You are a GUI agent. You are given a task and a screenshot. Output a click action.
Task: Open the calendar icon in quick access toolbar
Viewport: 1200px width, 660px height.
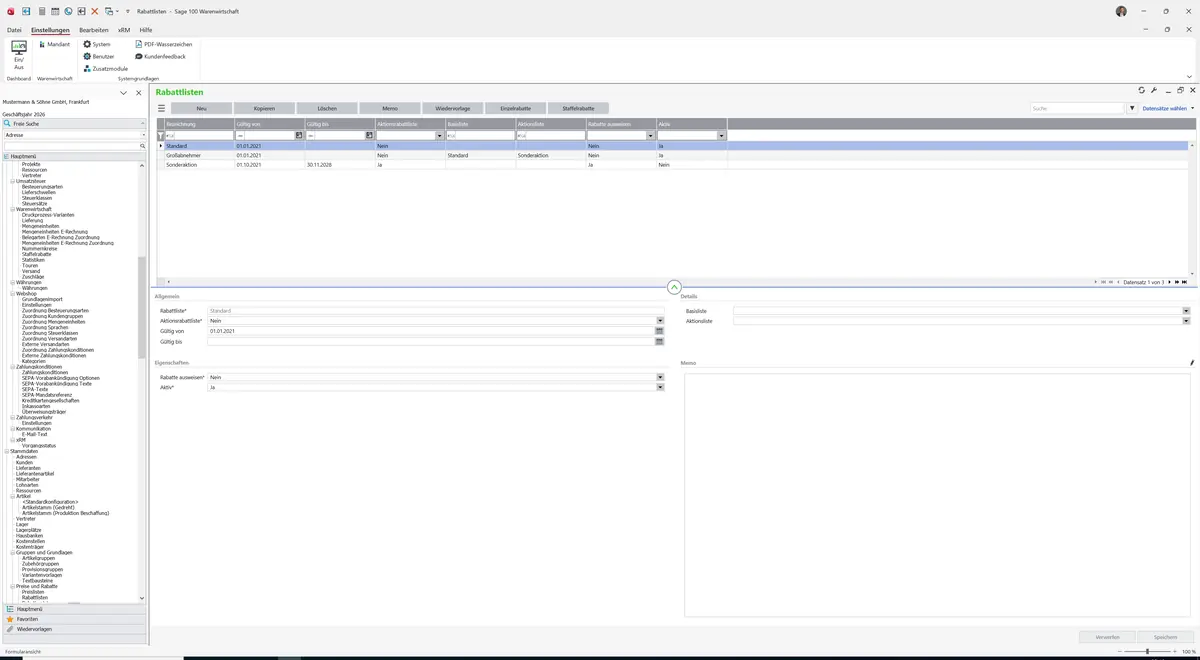(54, 11)
